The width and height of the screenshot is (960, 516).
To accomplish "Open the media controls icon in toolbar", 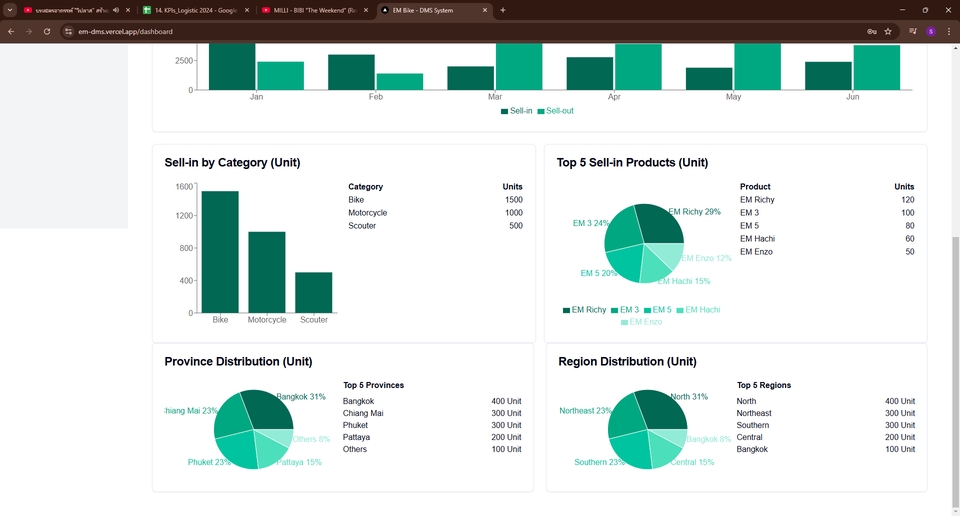I will [x=913, y=31].
